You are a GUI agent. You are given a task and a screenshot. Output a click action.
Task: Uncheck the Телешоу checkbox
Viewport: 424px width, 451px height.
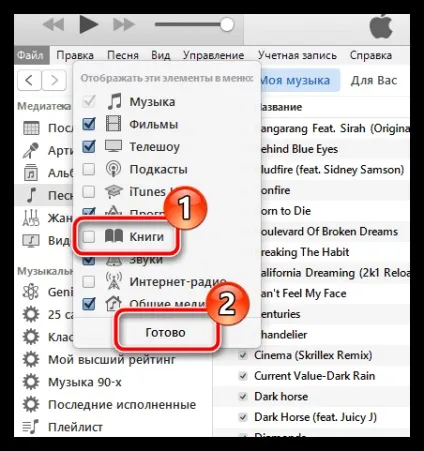(89, 146)
